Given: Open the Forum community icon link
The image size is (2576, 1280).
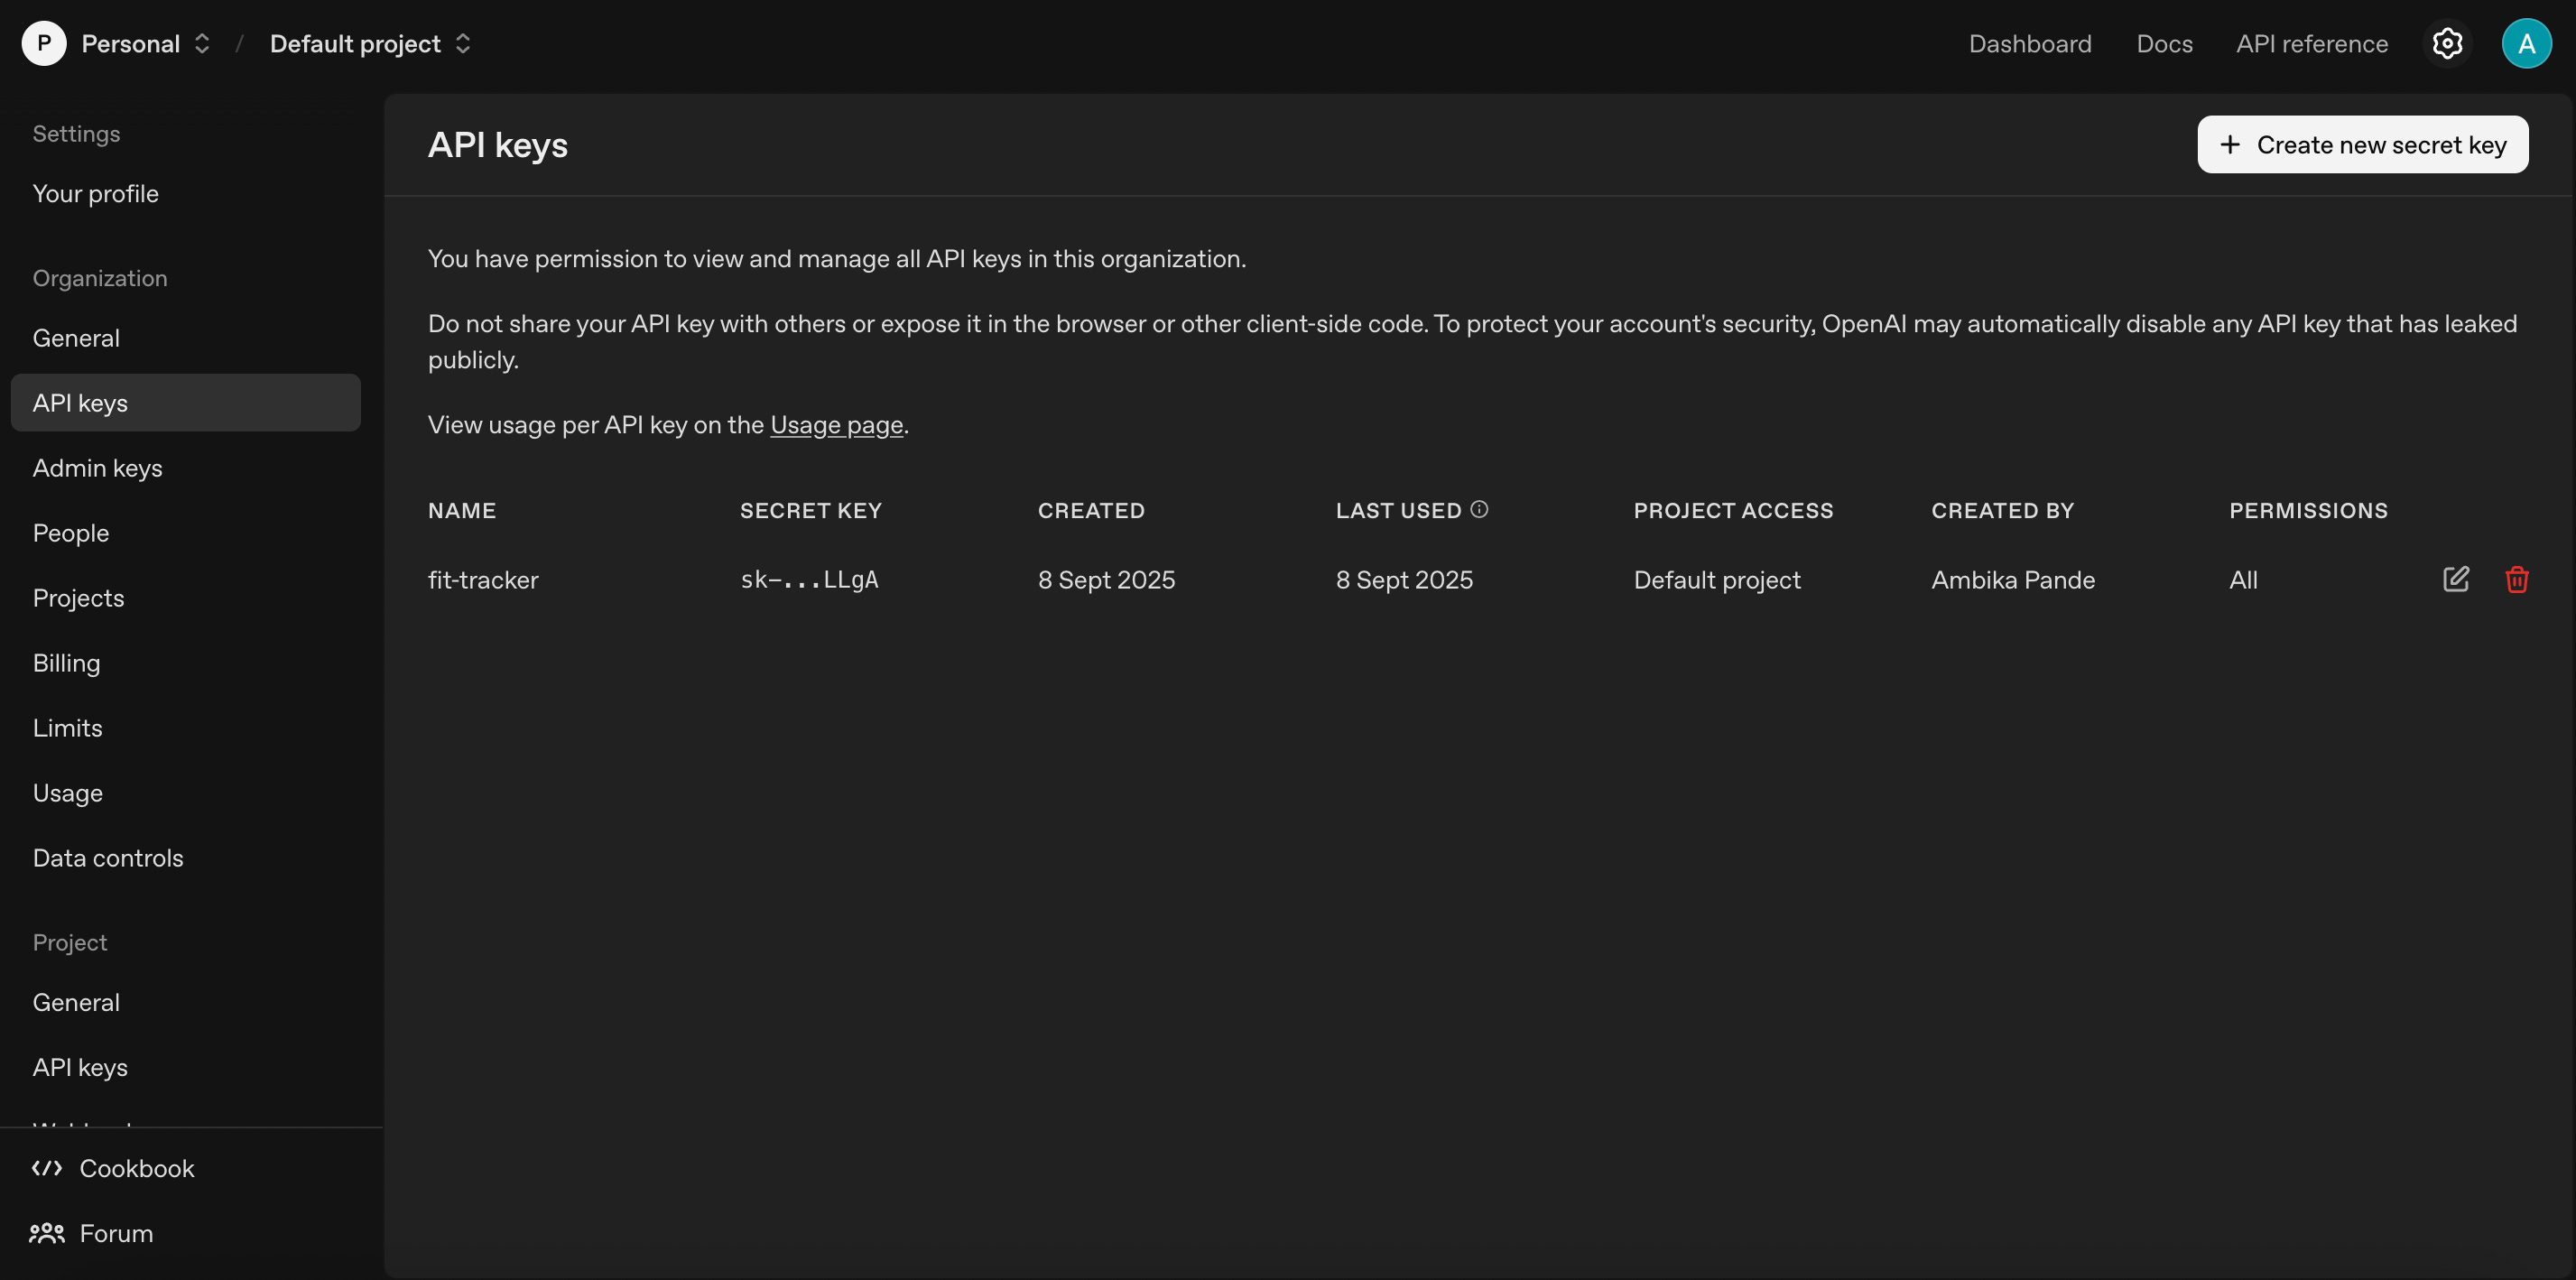Looking at the screenshot, I should coord(47,1233).
